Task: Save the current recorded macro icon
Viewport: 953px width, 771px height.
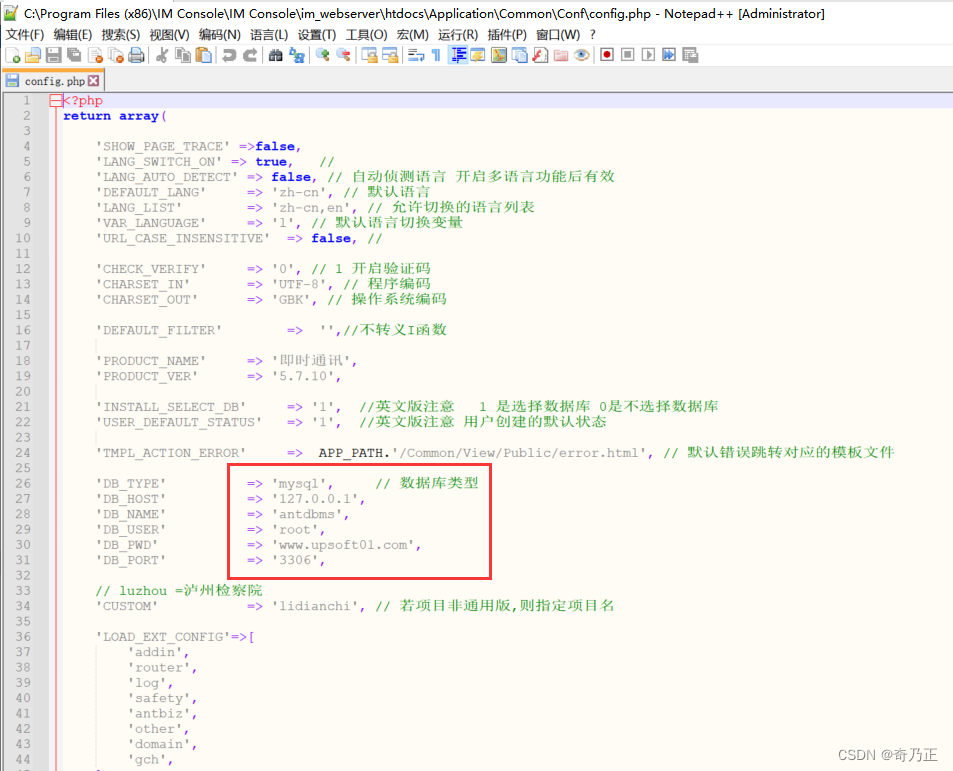Action: click(x=690, y=55)
